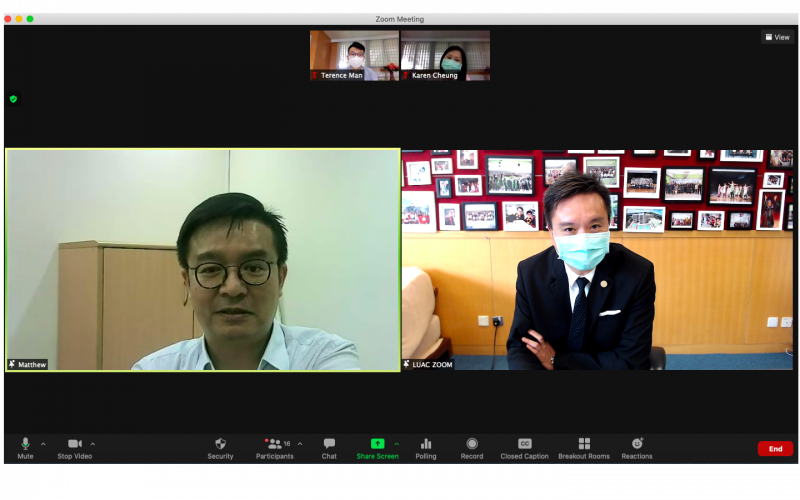Start recording with Record button

click(472, 448)
